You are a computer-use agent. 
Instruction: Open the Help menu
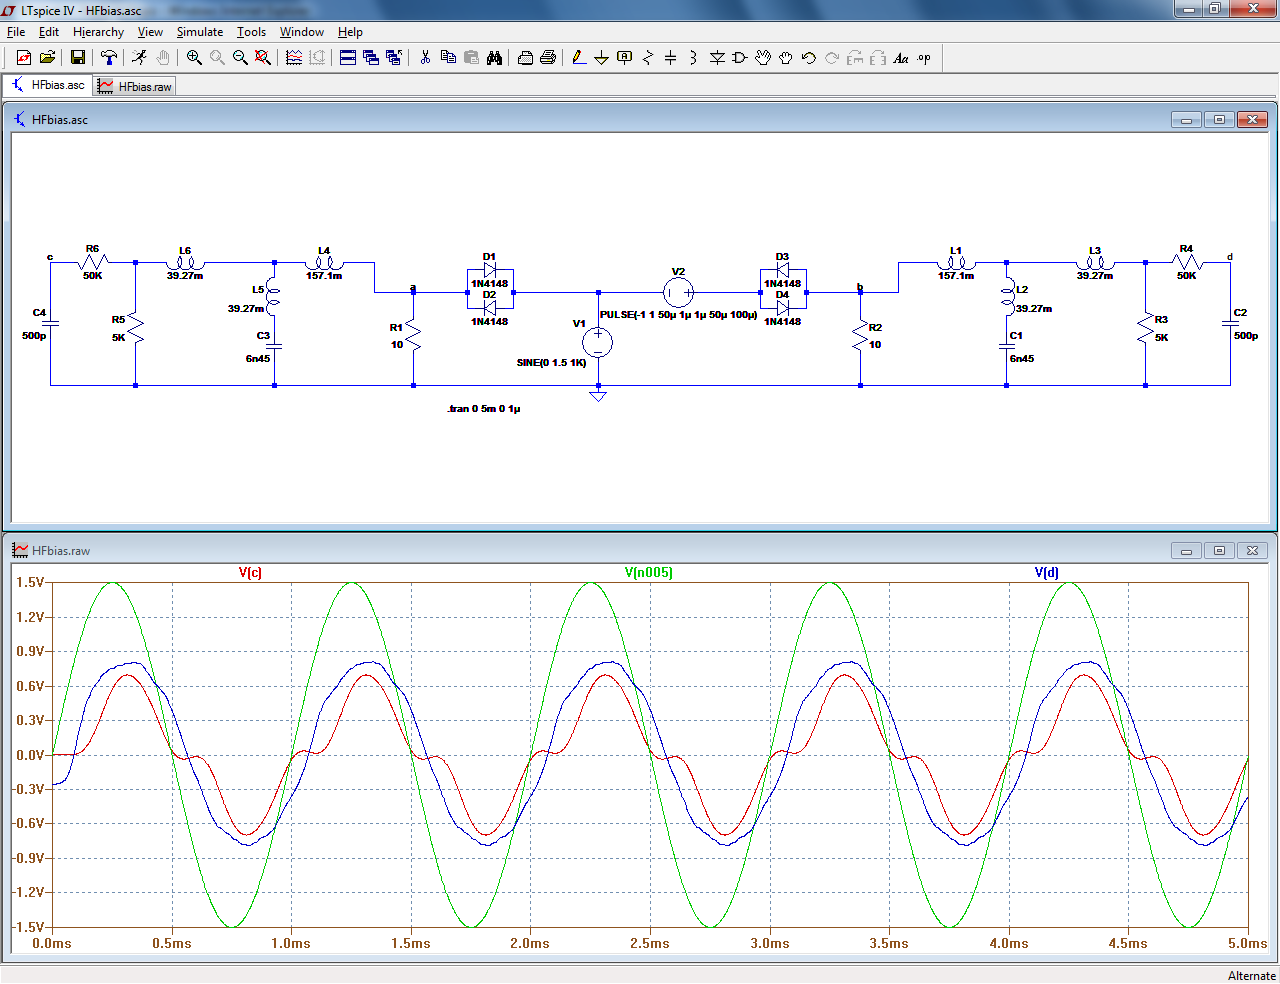(x=350, y=32)
